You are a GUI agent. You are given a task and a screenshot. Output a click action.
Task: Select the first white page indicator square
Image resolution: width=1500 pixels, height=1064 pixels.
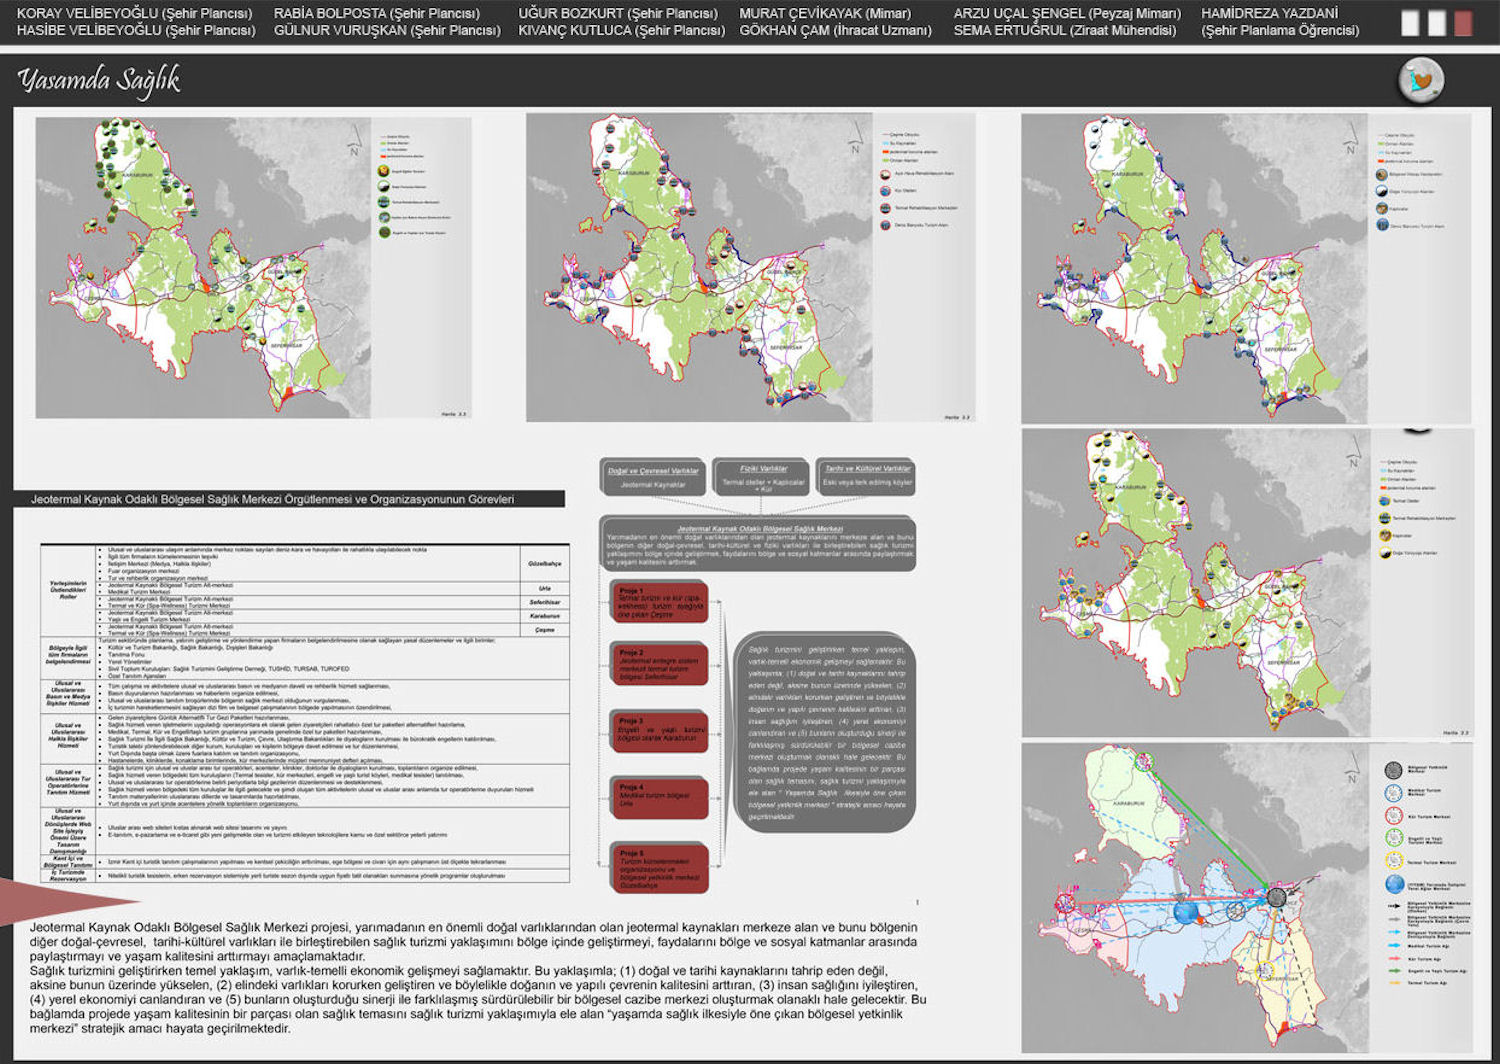[x=1410, y=24]
